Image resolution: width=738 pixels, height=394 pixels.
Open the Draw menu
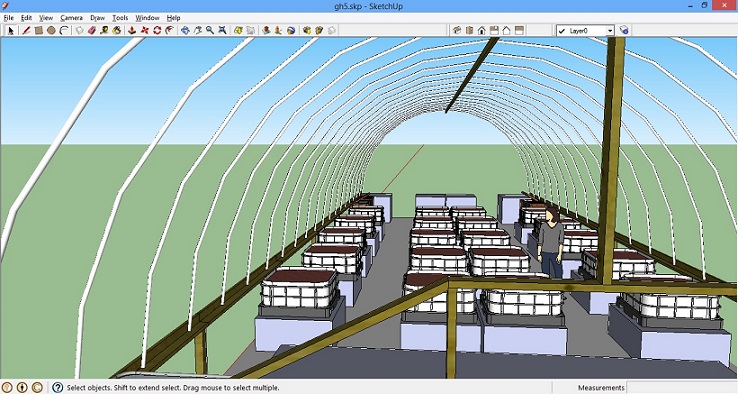click(x=97, y=18)
